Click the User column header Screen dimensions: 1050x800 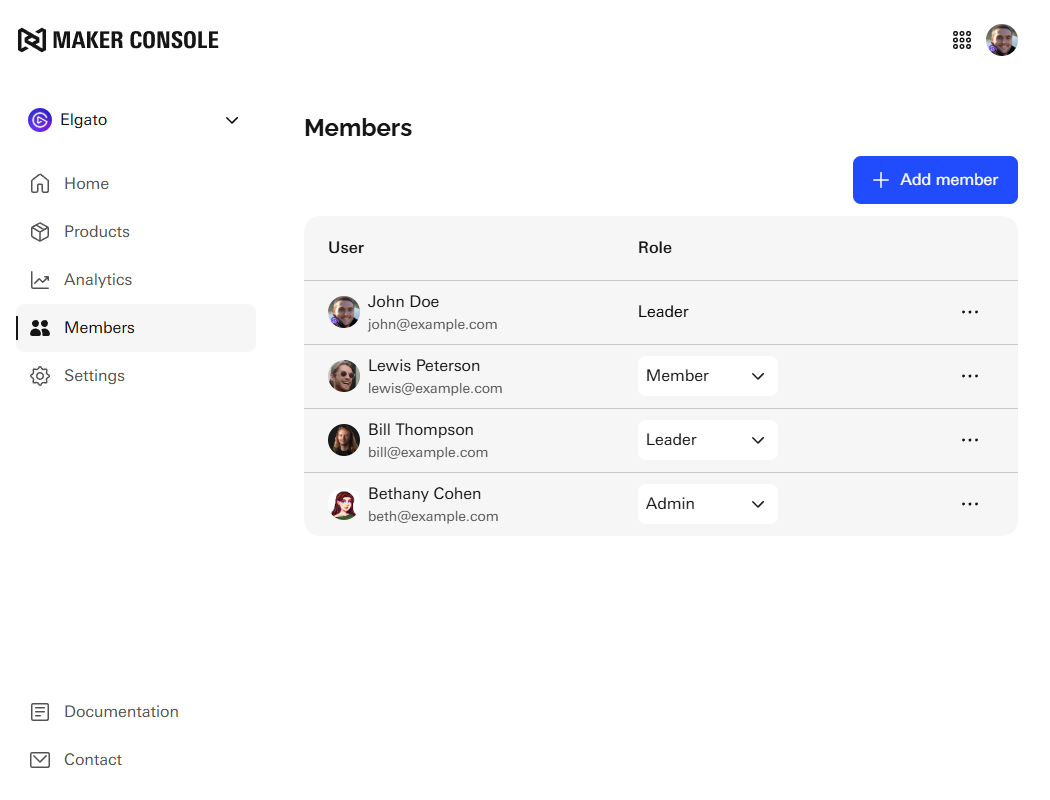tap(346, 248)
